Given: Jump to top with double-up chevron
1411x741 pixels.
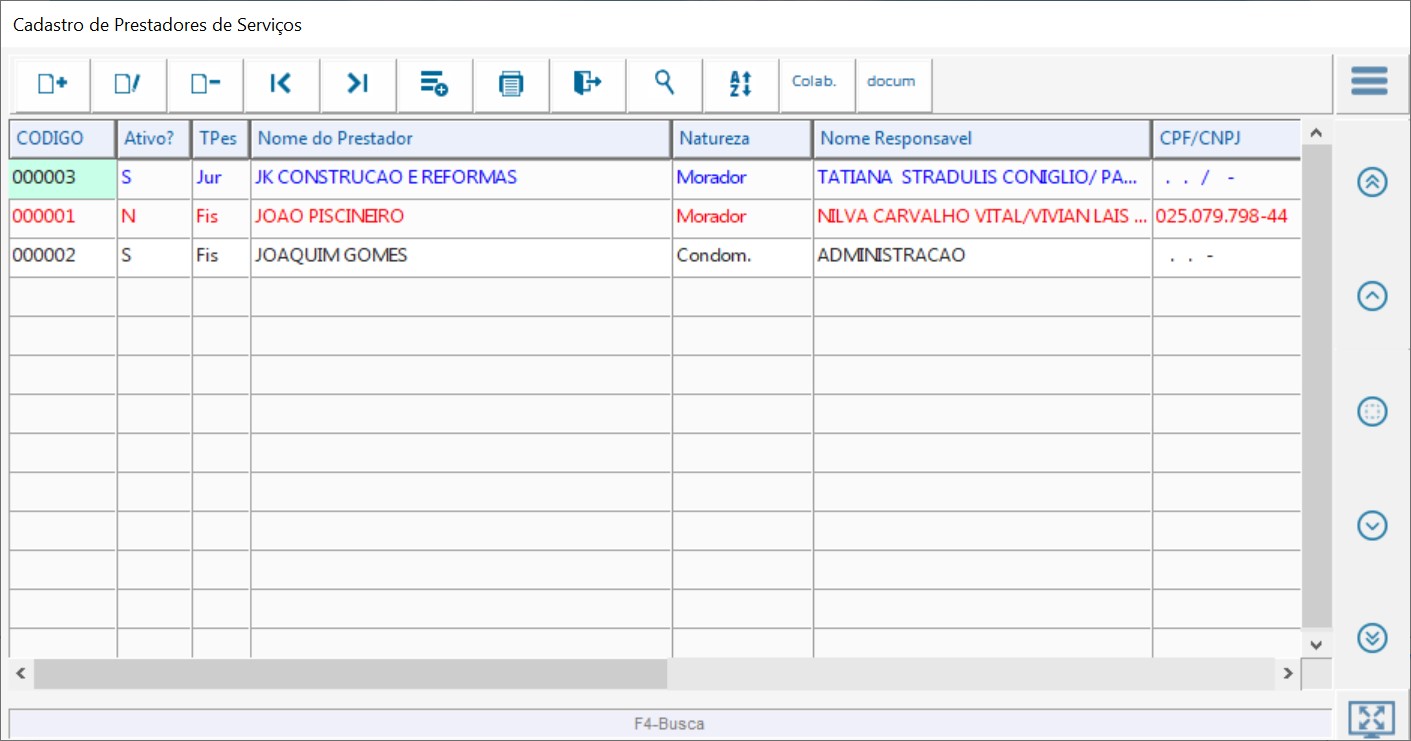Looking at the screenshot, I should [1372, 182].
